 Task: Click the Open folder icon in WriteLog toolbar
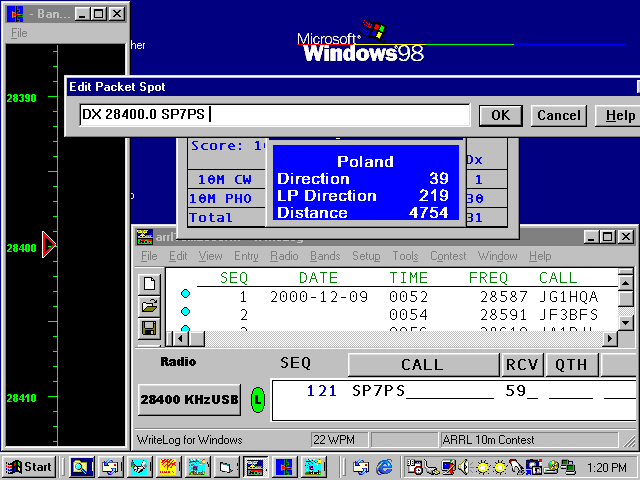149,306
